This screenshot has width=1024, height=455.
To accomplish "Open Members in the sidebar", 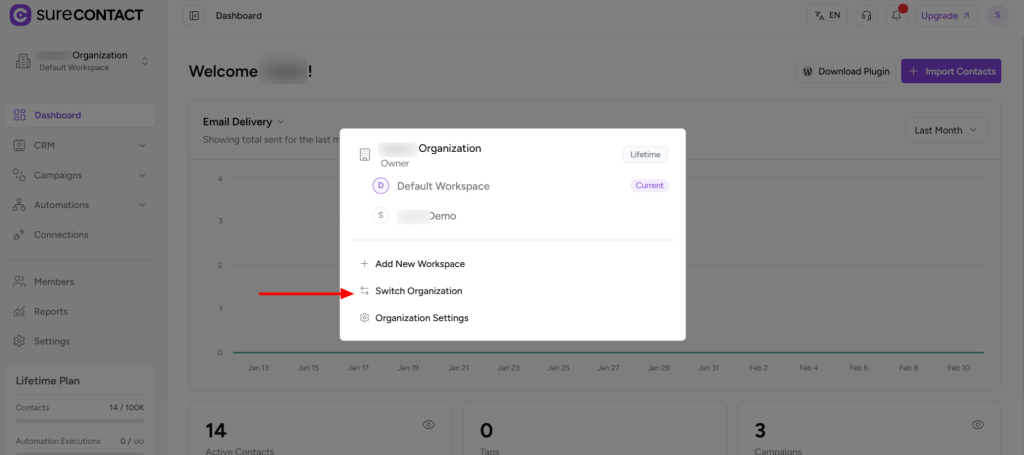I will (80, 281).
